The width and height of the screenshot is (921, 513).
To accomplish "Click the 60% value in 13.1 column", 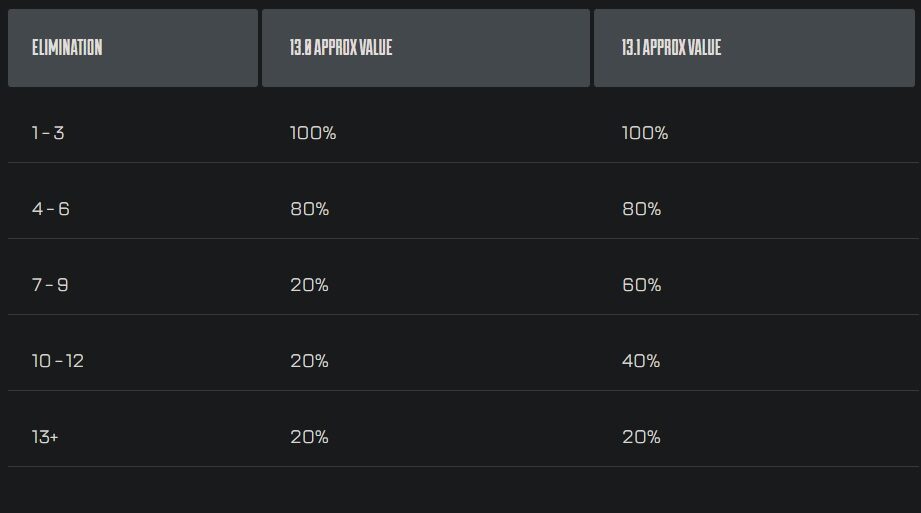I will (641, 285).
